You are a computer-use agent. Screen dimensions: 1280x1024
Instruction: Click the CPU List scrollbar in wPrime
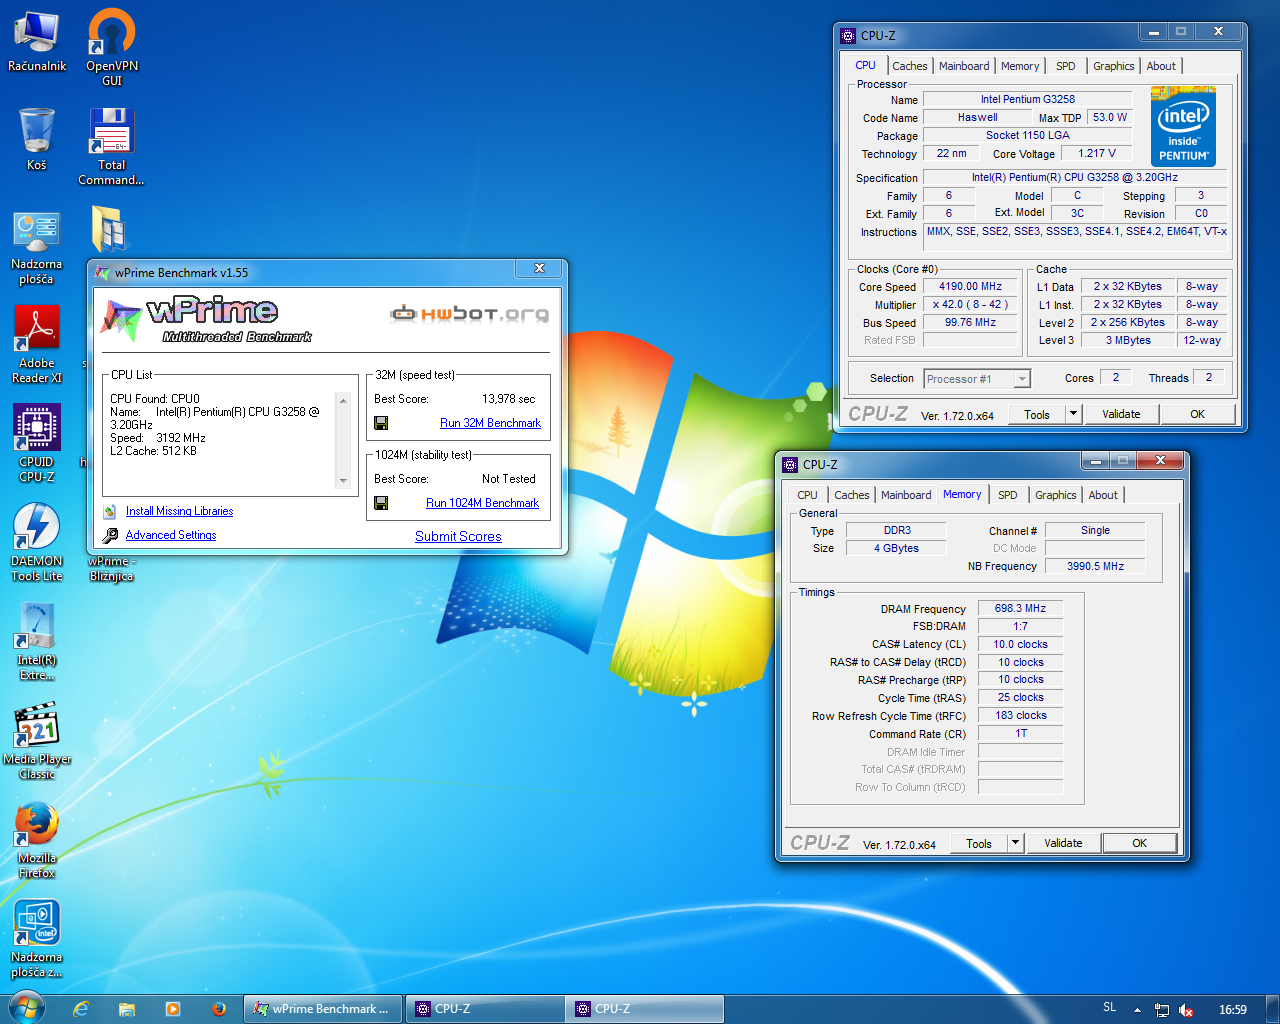(x=344, y=440)
